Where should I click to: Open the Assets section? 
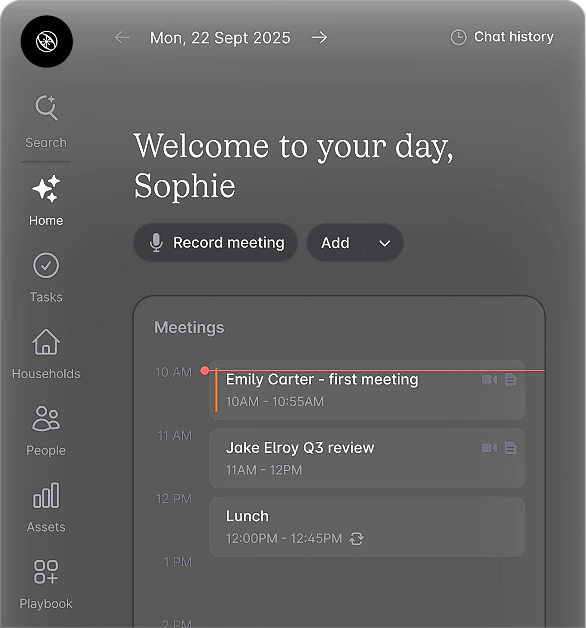[46, 507]
